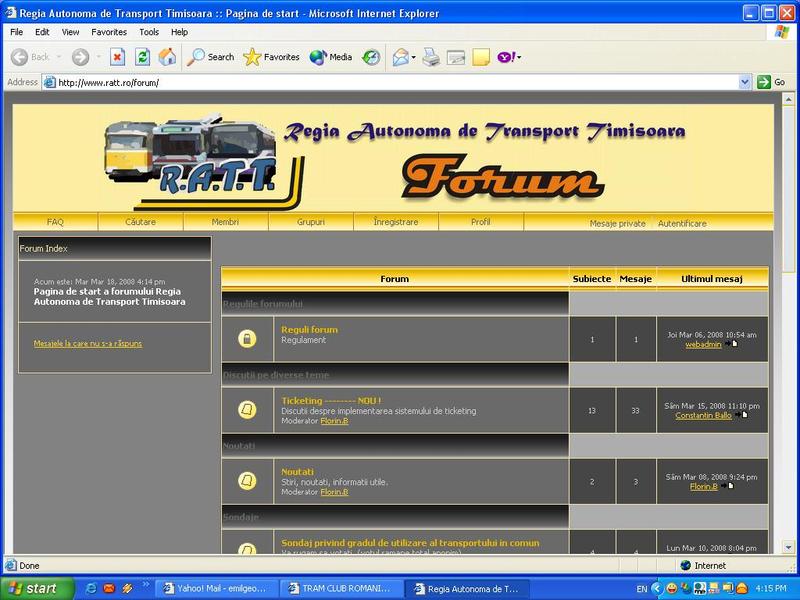Image resolution: width=800 pixels, height=600 pixels.
Task: Click the yellow note toolbar icon
Action: pos(481,57)
